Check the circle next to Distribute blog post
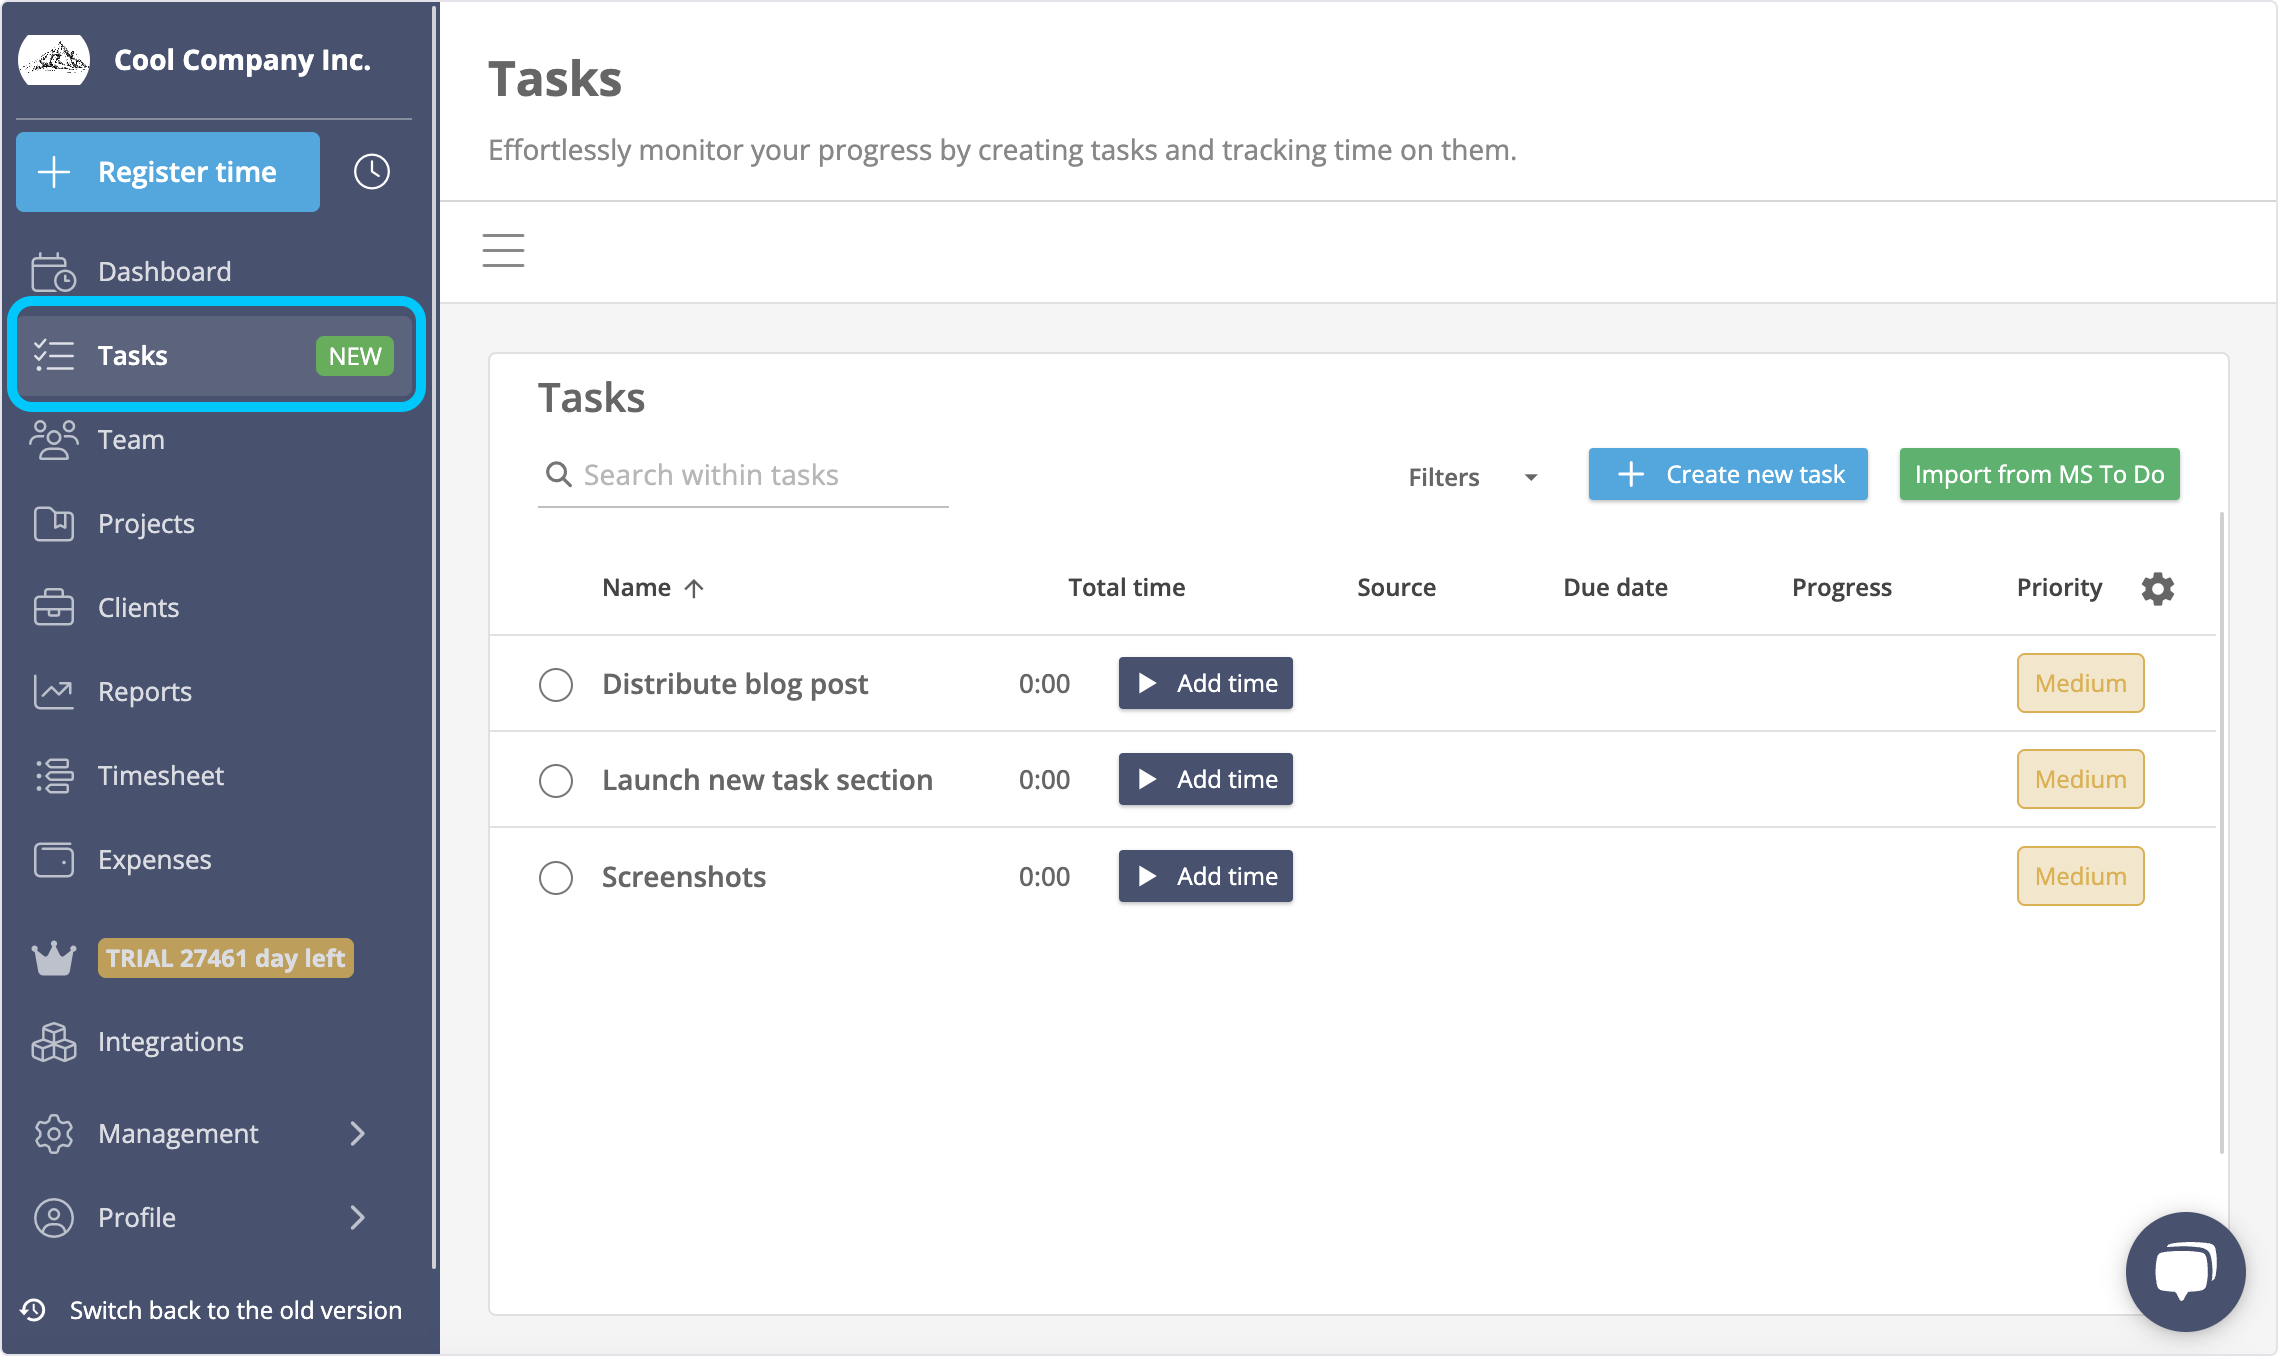 tap(556, 685)
